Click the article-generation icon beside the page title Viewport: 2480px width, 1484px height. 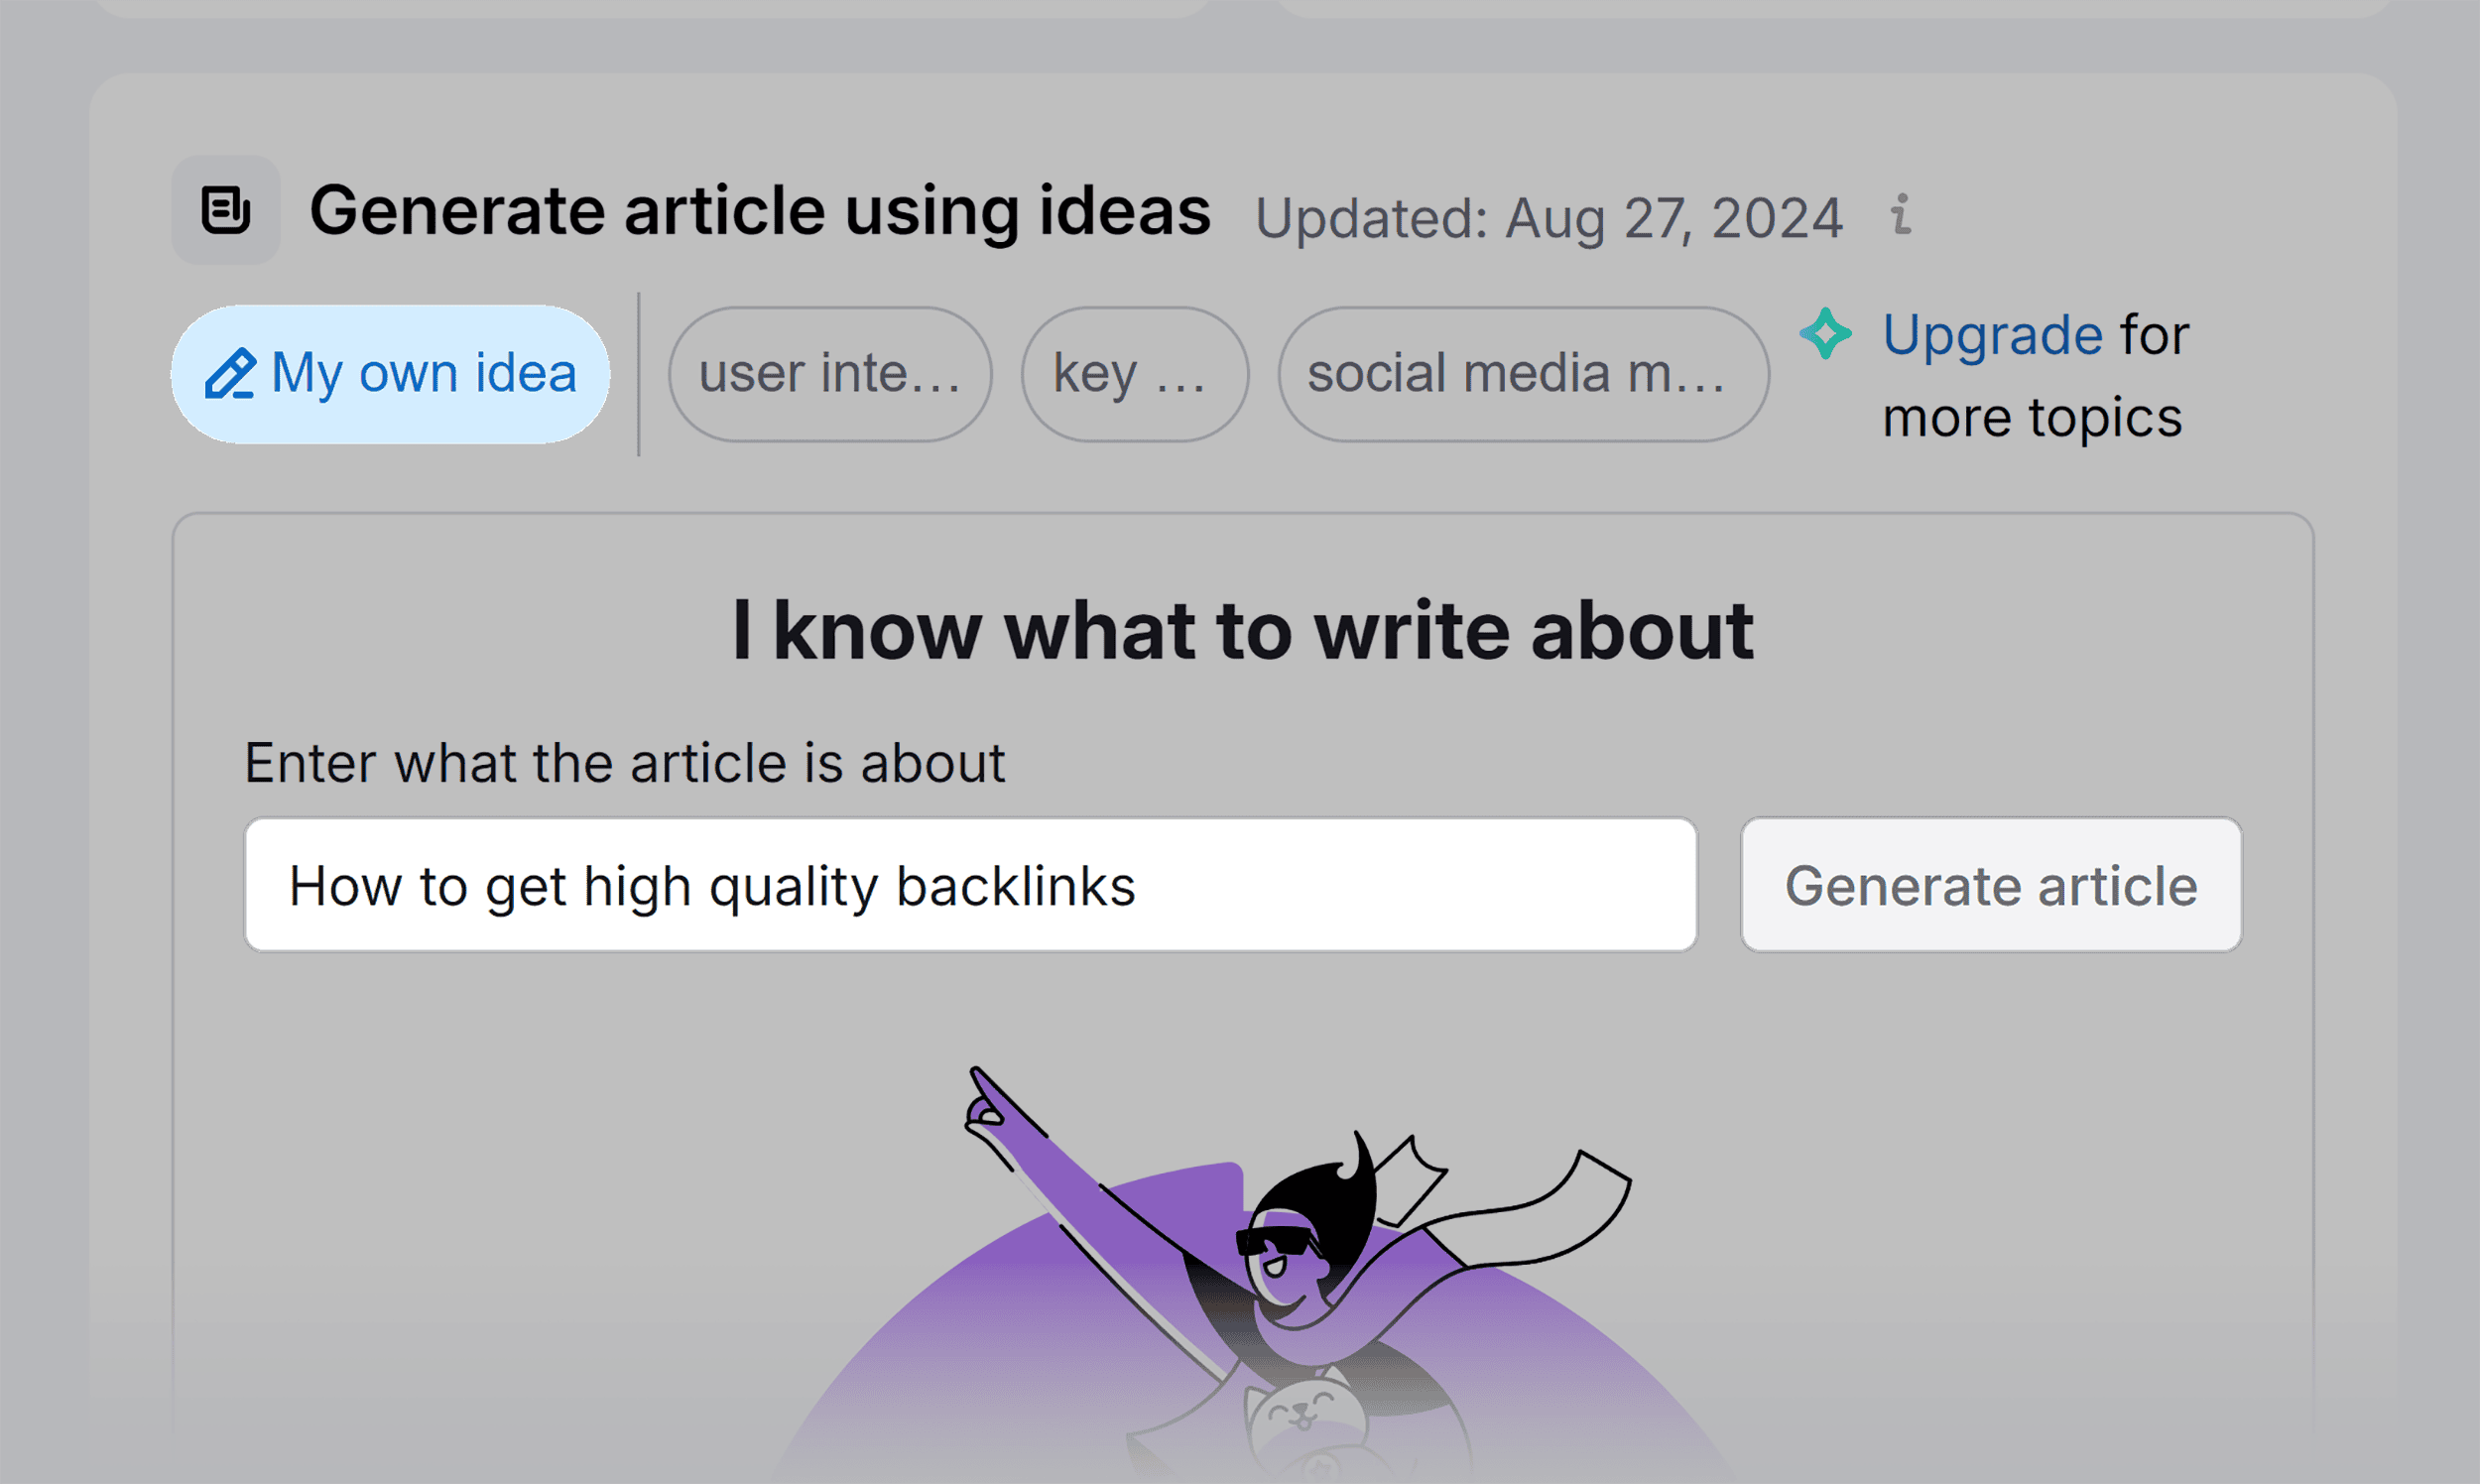click(225, 210)
